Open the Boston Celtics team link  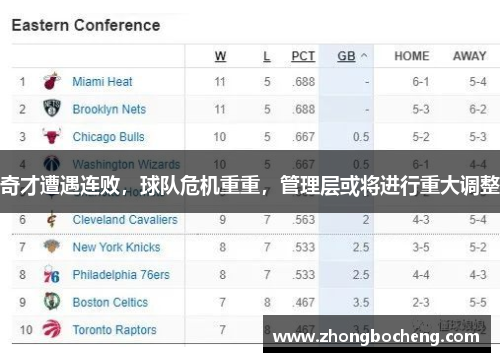(x=110, y=302)
